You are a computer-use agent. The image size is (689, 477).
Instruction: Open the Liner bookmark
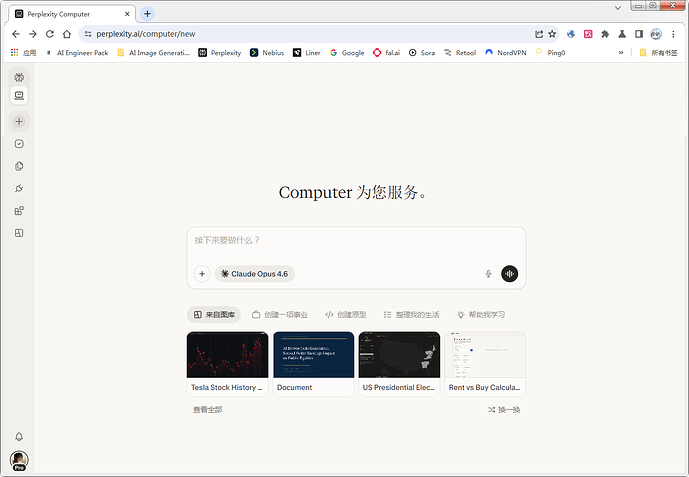click(307, 53)
